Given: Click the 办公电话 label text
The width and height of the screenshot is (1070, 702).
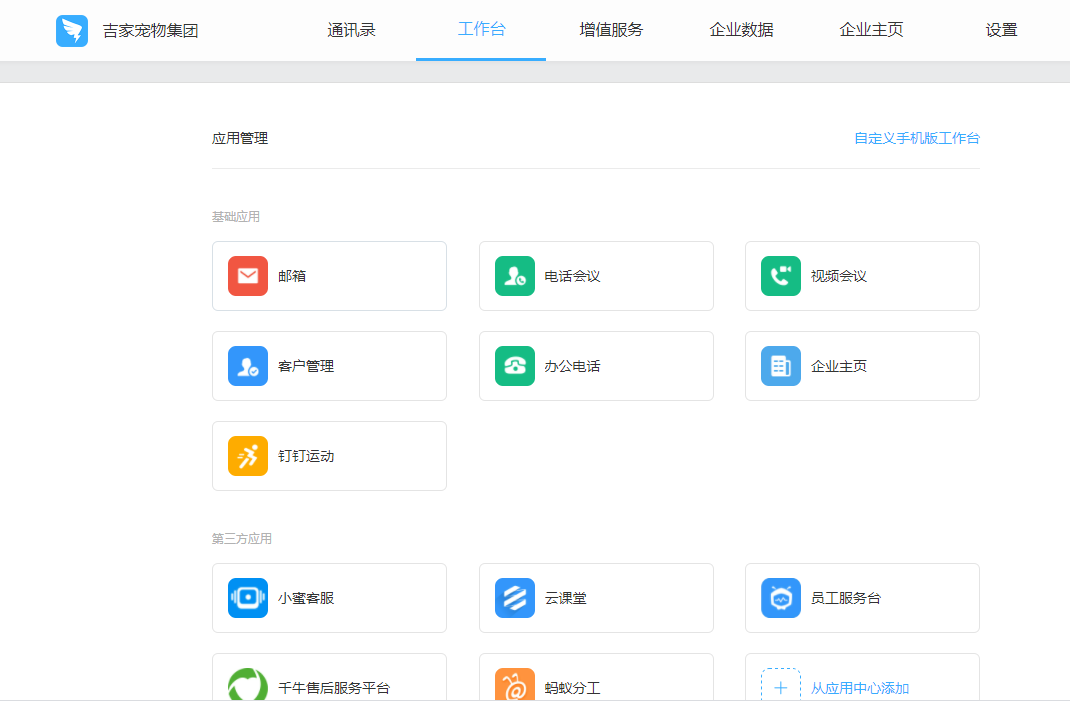Looking at the screenshot, I should tap(572, 366).
